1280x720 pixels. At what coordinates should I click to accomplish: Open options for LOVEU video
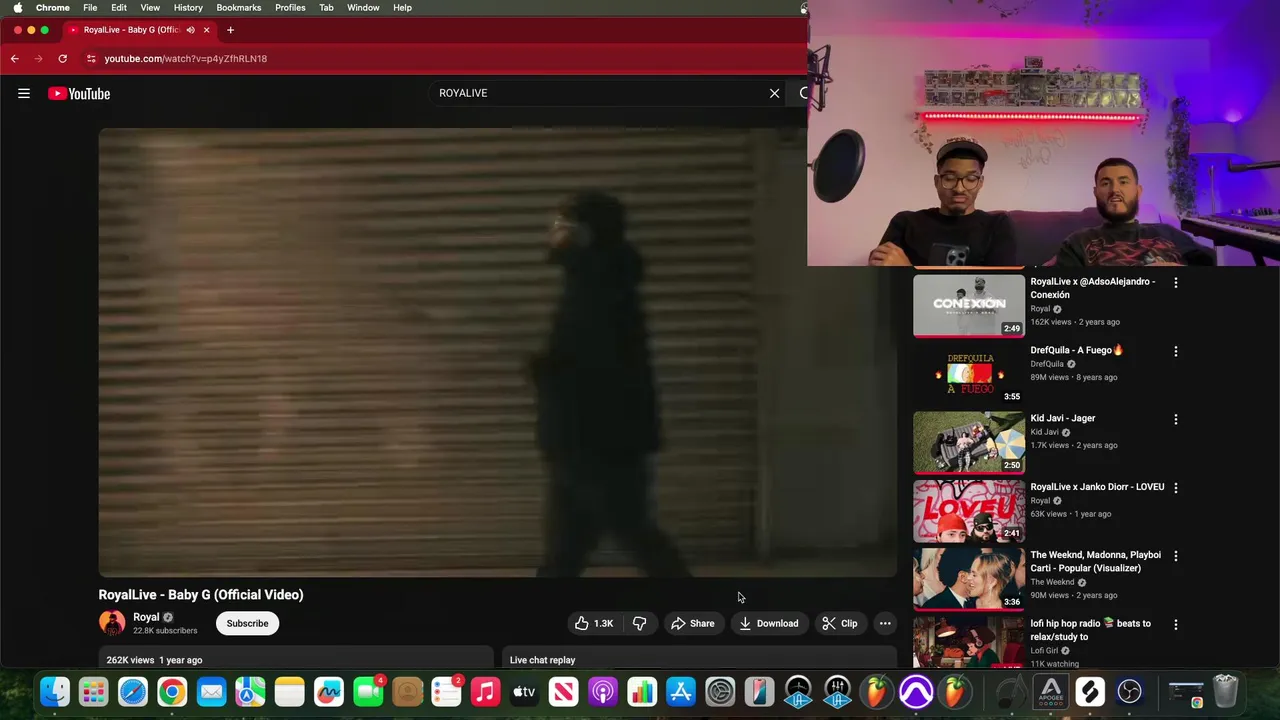tap(1176, 487)
